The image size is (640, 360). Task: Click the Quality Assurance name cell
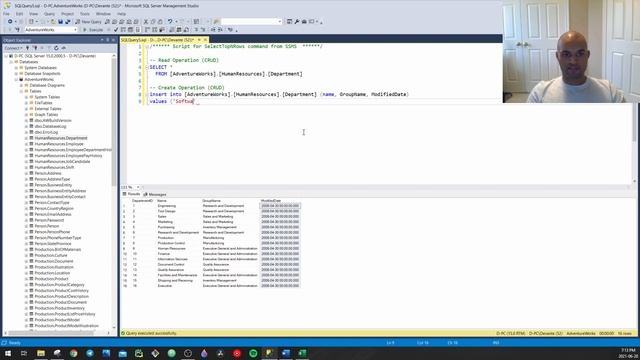pyautogui.click(x=171, y=270)
